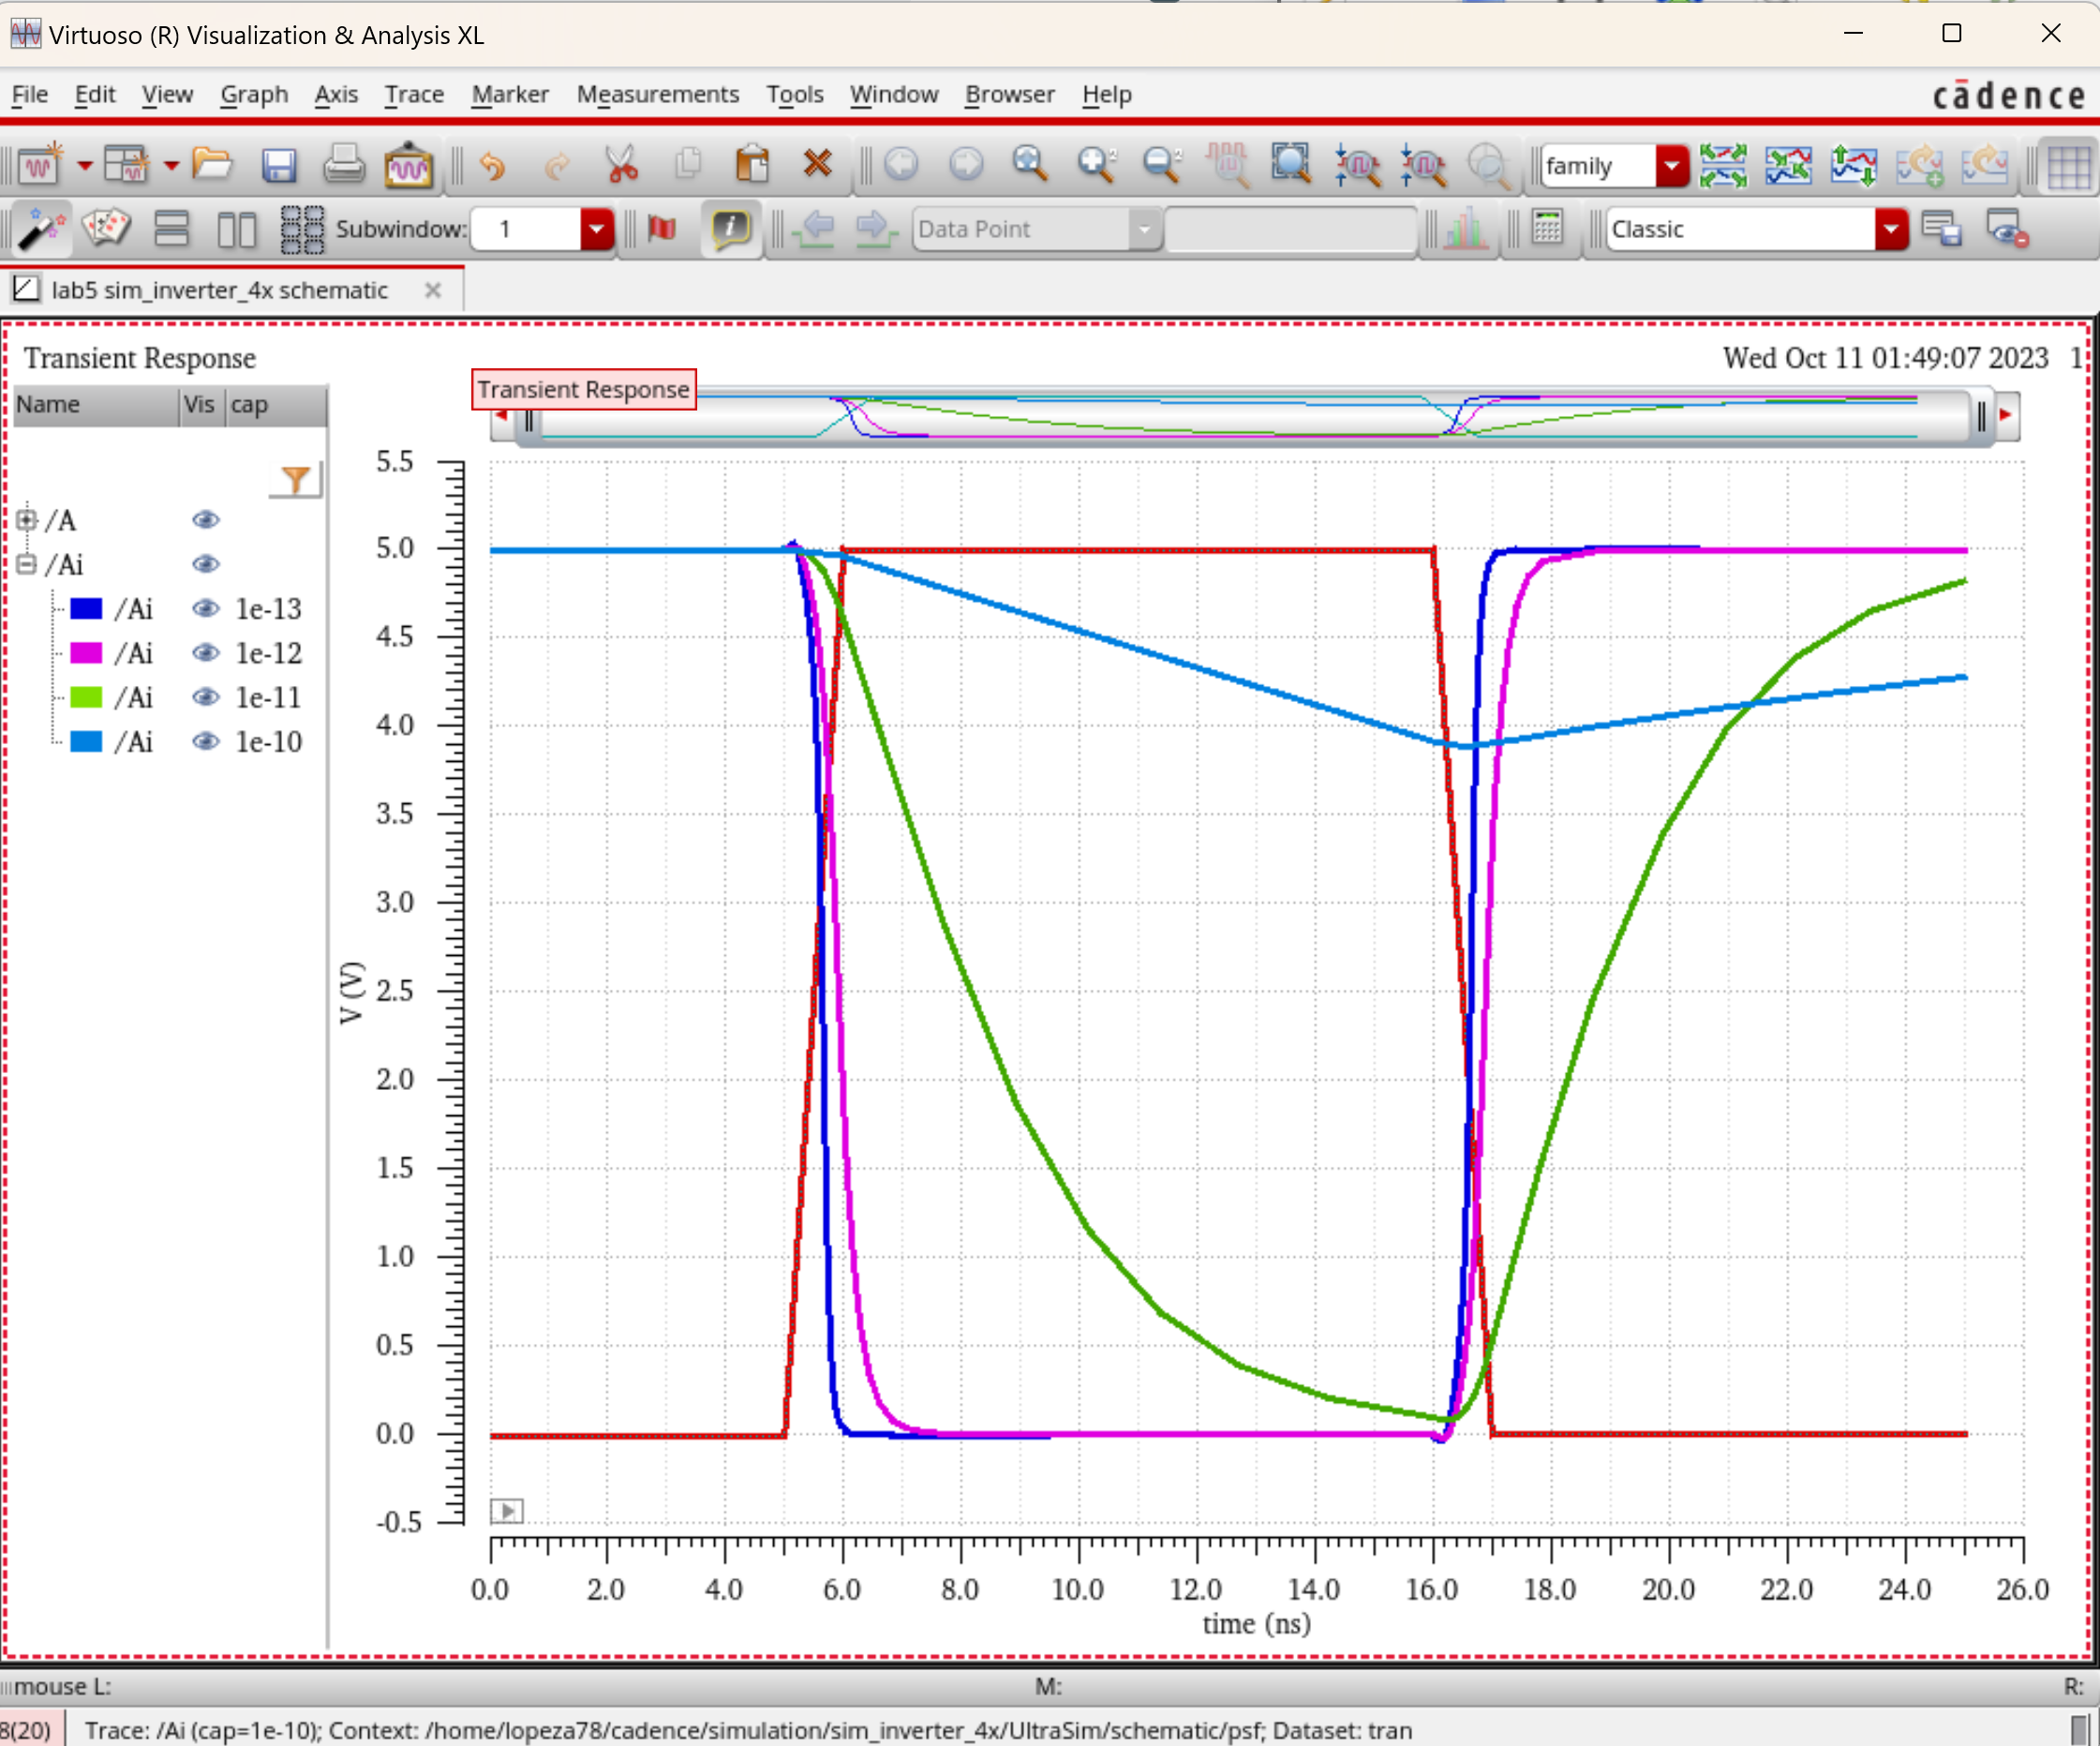Expand the /A tree node
Image resolution: width=2100 pixels, height=1746 pixels.
pos(27,519)
